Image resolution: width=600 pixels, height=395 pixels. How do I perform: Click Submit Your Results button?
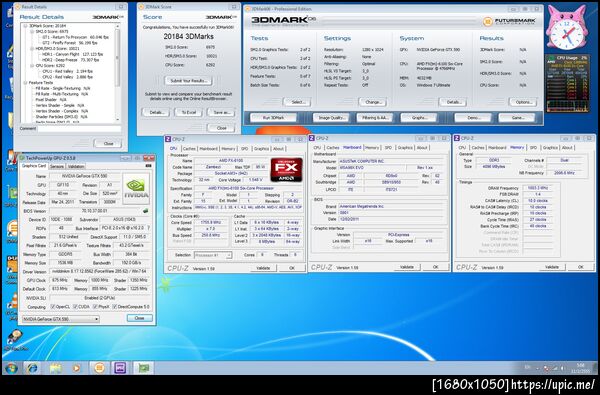coord(189,81)
